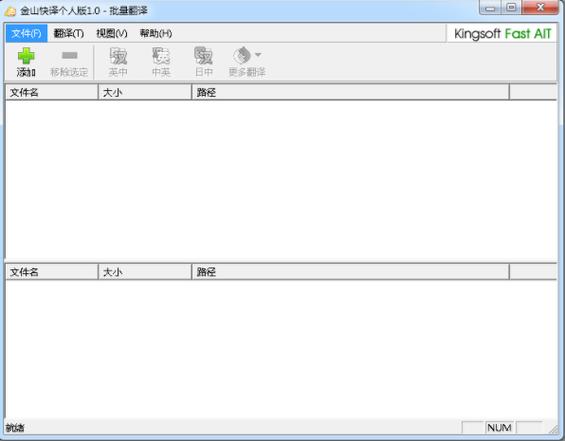Click the 更多翻译 globe icon
The height and width of the screenshot is (441, 565).
[242, 55]
